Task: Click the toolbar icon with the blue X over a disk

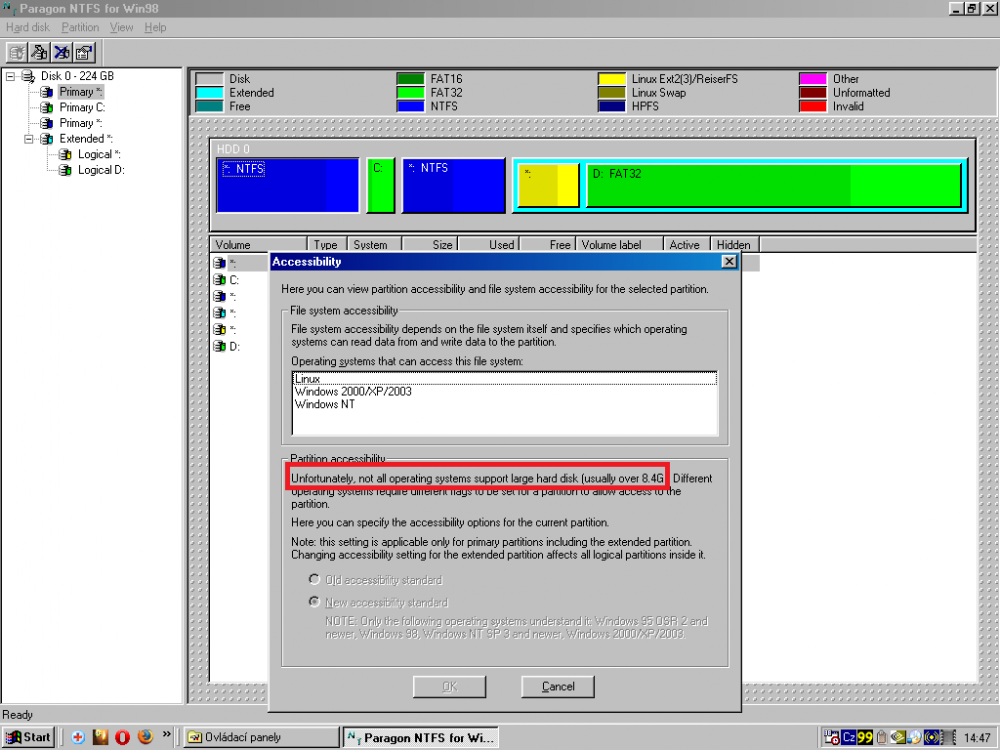Action: point(62,52)
